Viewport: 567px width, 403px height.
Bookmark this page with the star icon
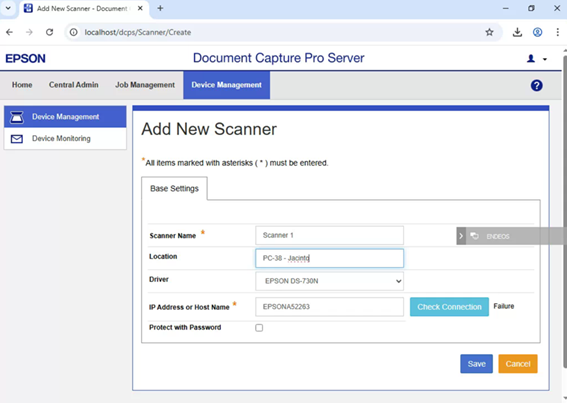tap(489, 32)
